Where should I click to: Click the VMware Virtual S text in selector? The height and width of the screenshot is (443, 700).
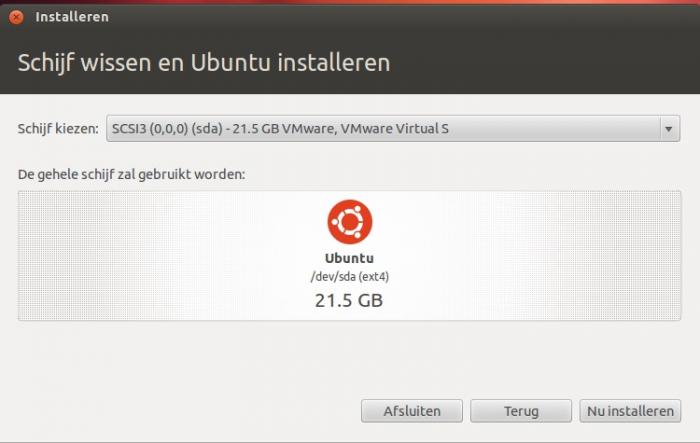coord(394,129)
